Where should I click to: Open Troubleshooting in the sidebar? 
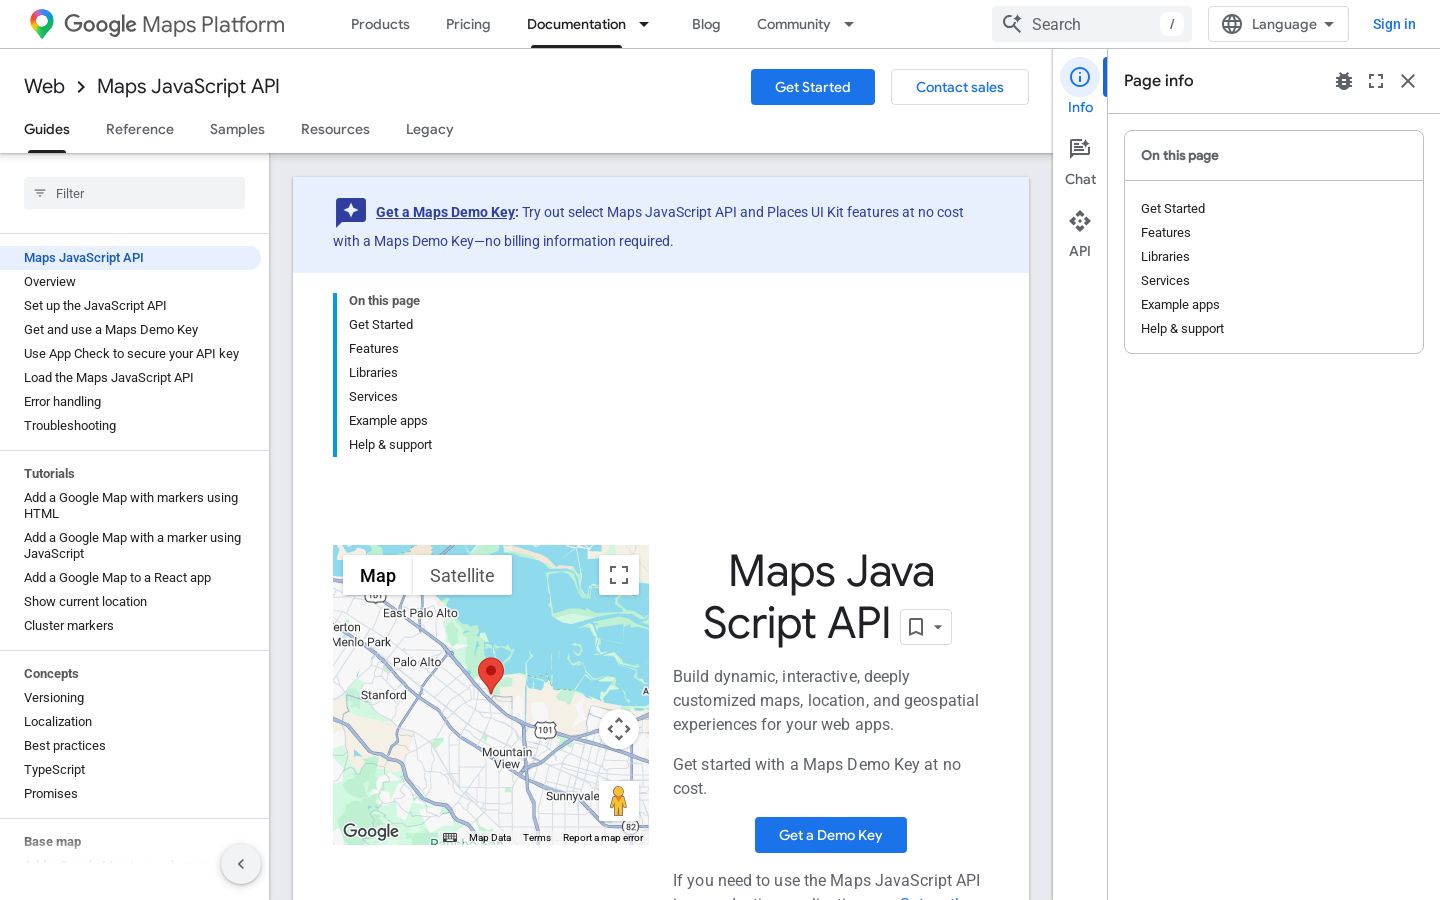point(70,426)
